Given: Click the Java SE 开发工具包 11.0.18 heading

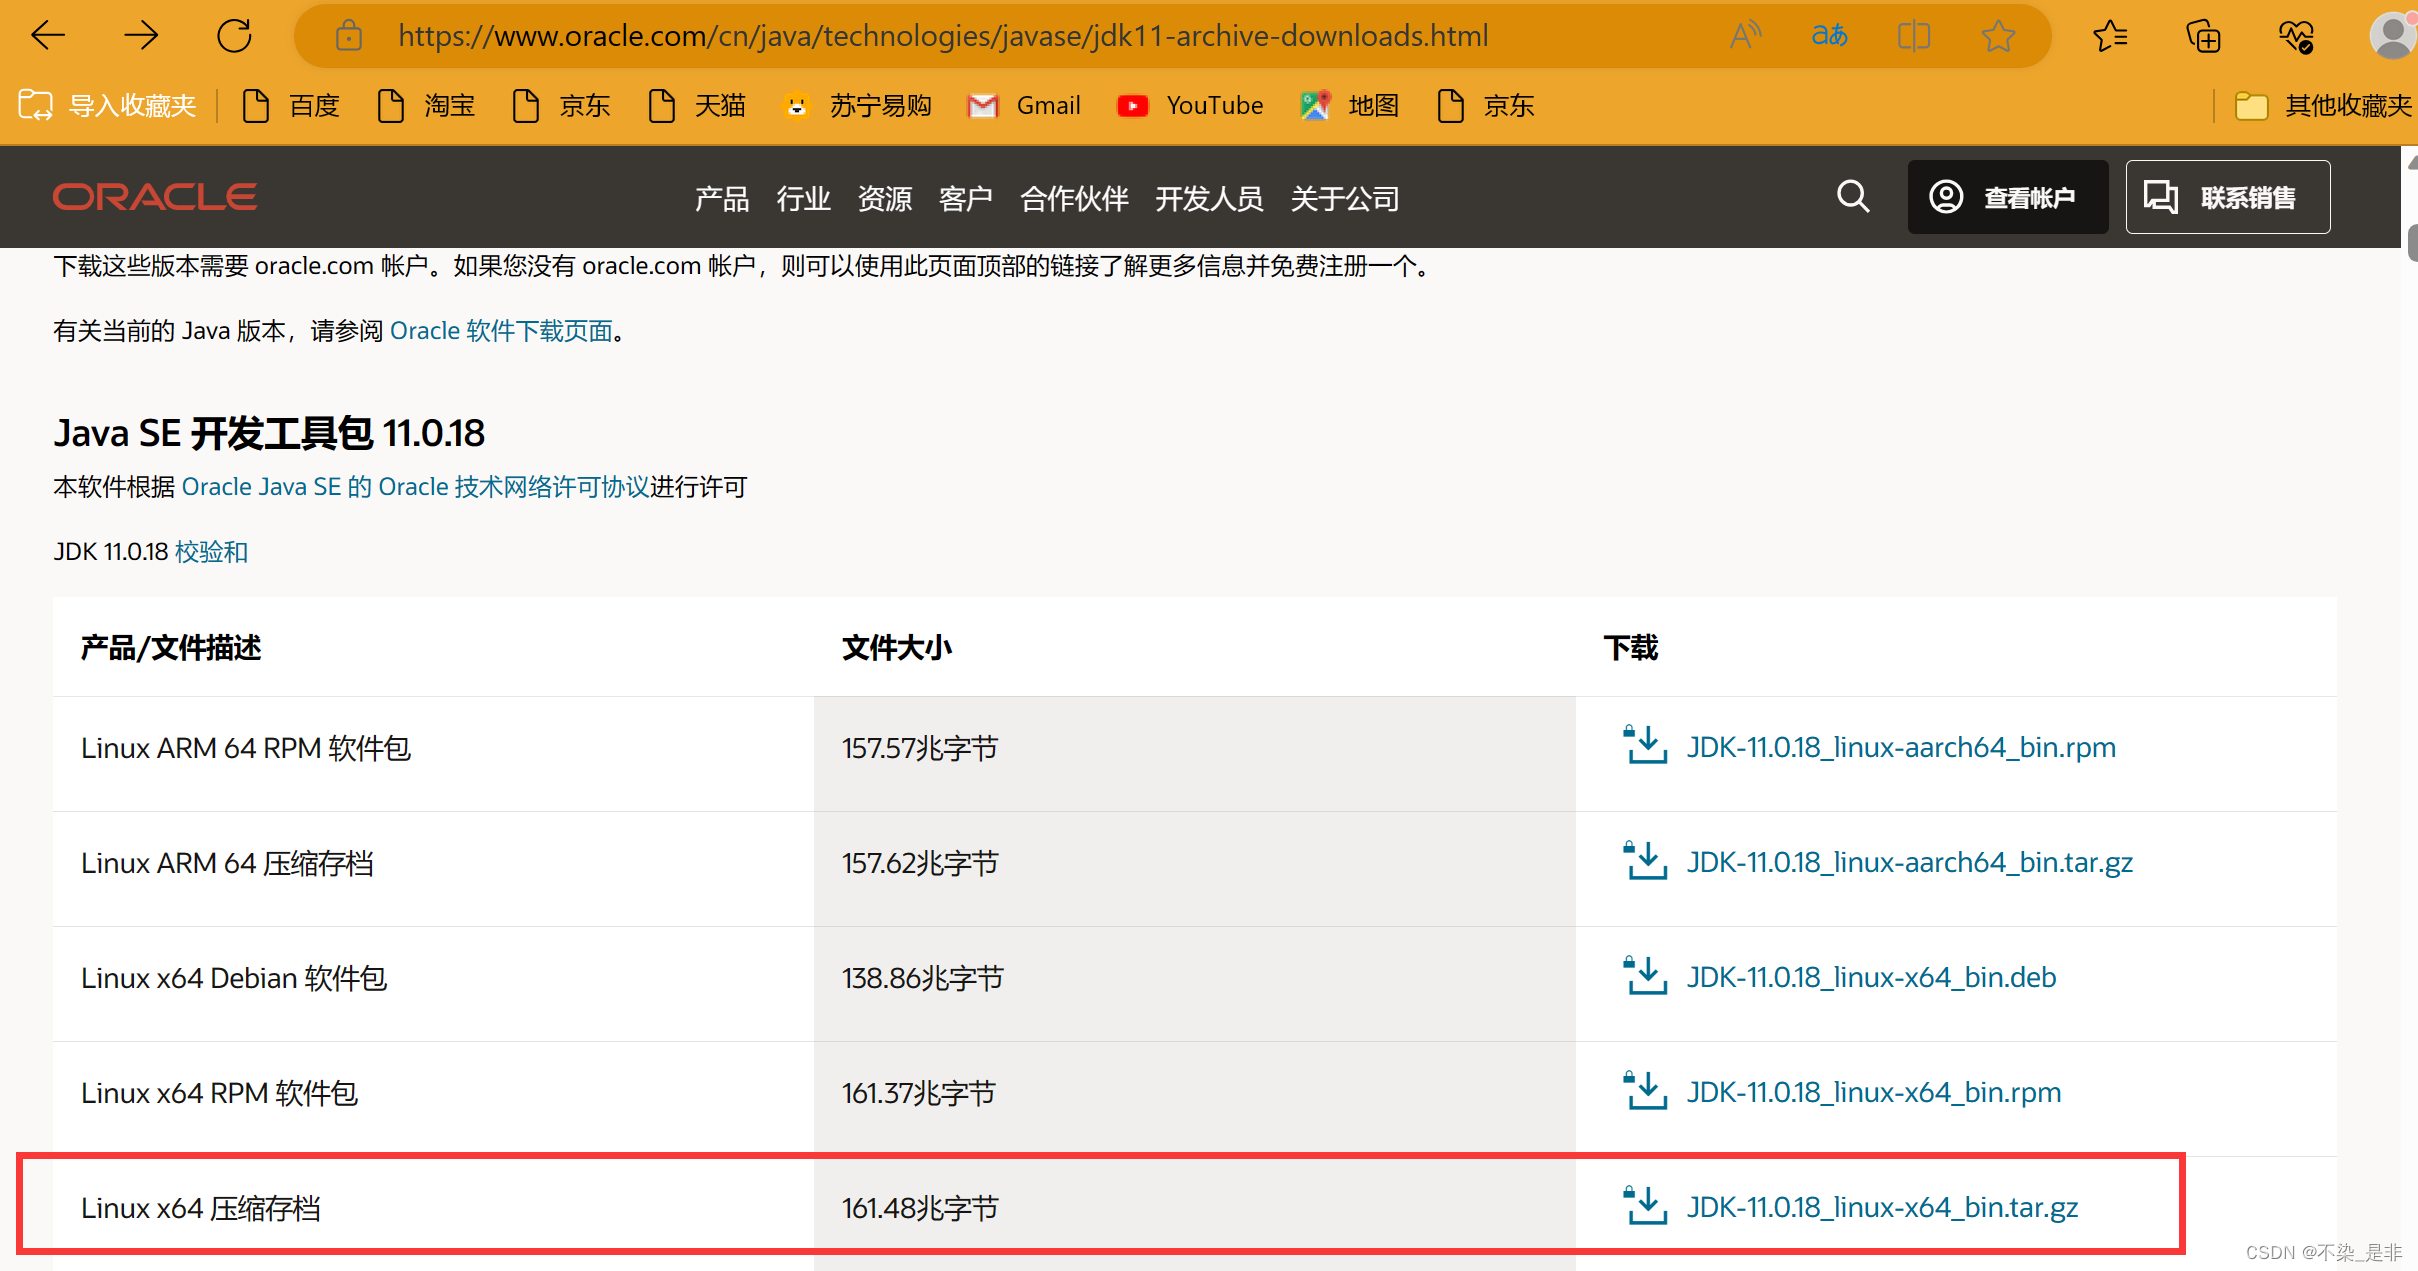Looking at the screenshot, I should (269, 433).
